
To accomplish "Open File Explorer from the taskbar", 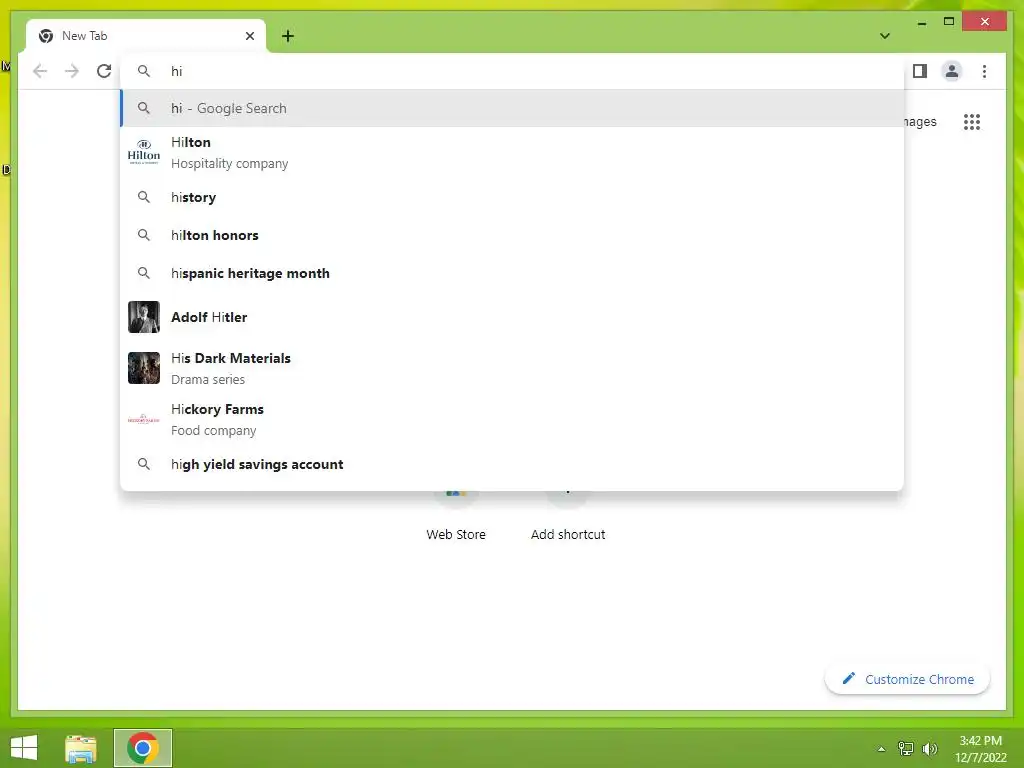I will point(81,748).
